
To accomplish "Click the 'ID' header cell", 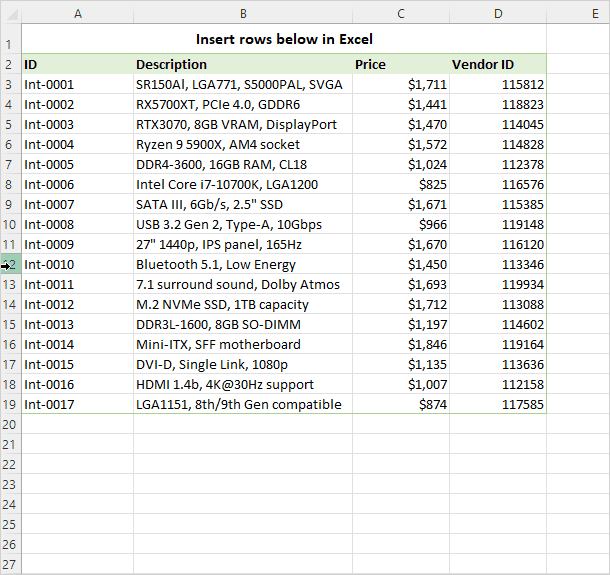I will point(78,64).
